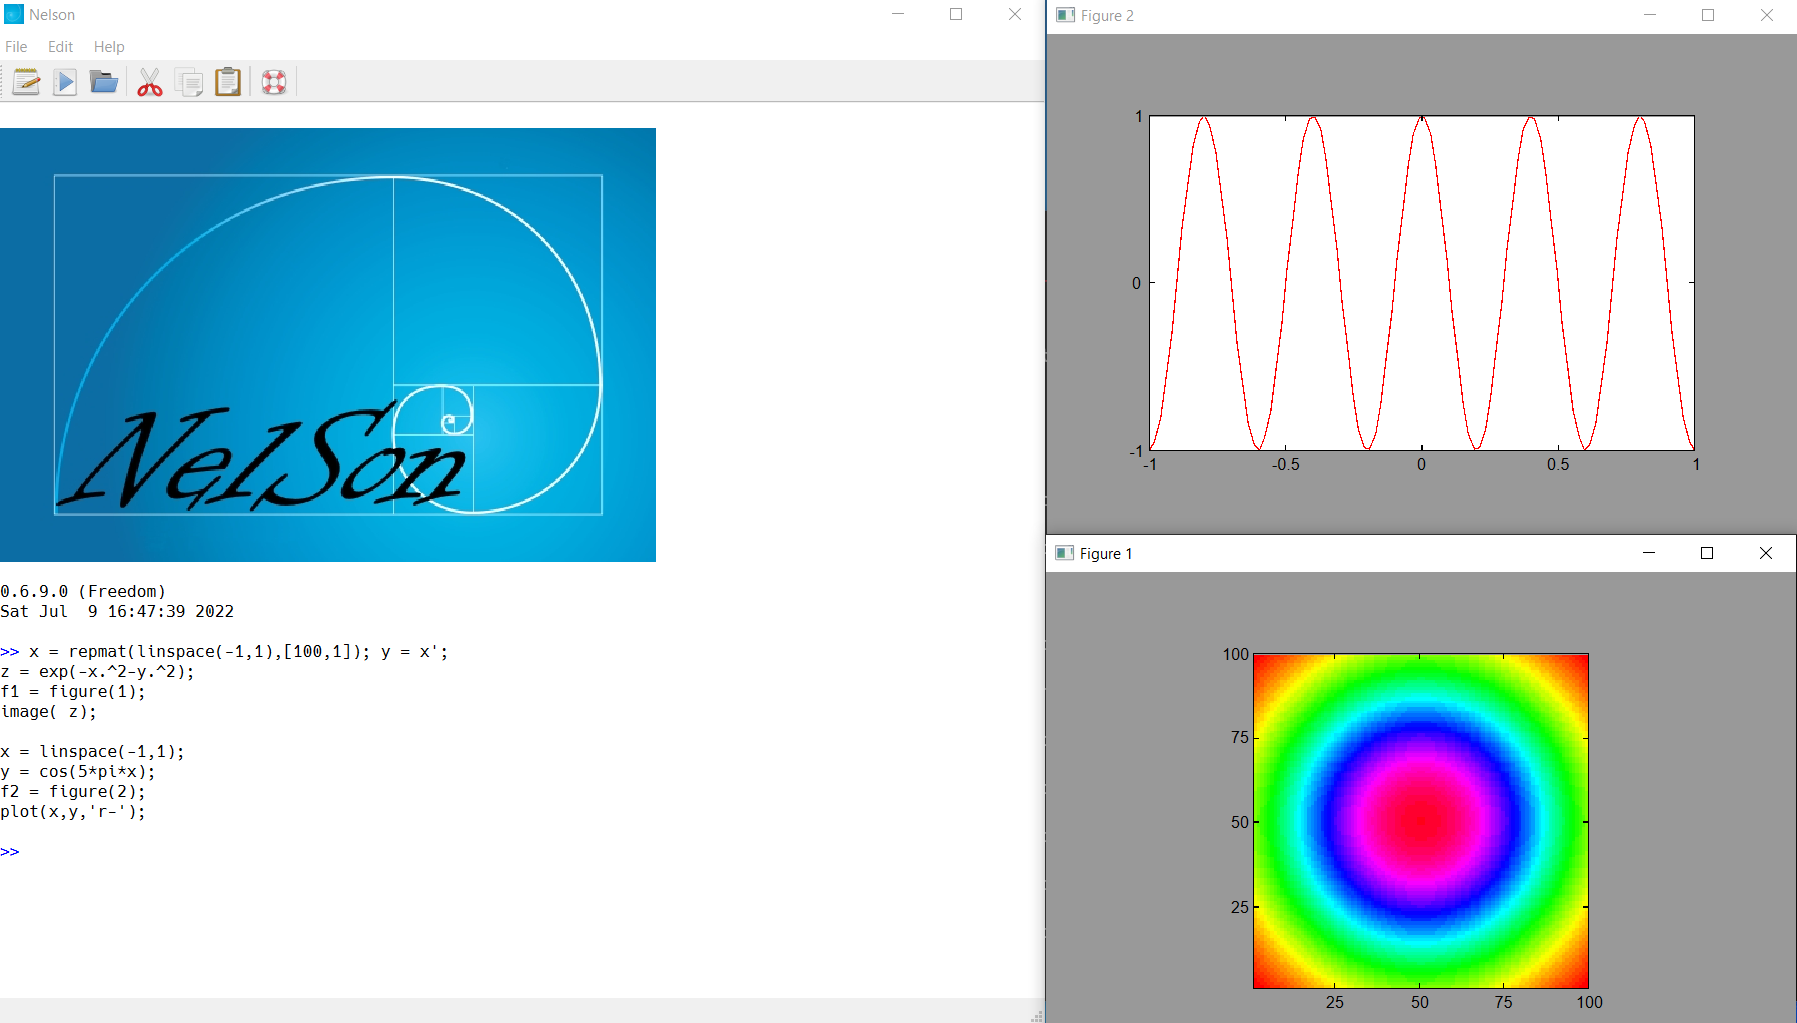
Task: Click the x-axis label 0.5 in Figure 2
Action: (1558, 465)
